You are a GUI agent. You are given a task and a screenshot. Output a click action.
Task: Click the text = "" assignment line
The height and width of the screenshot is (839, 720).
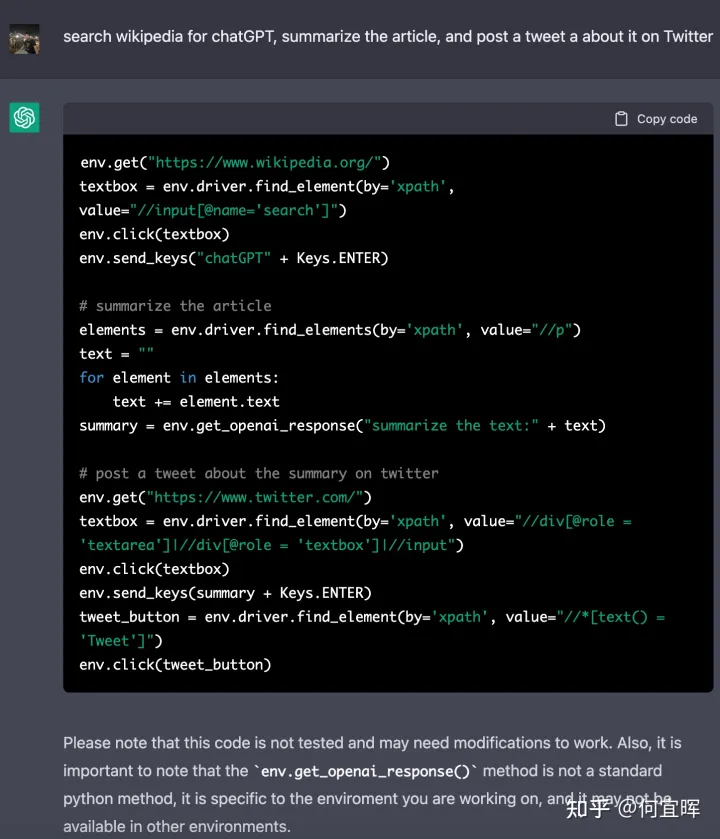point(117,354)
